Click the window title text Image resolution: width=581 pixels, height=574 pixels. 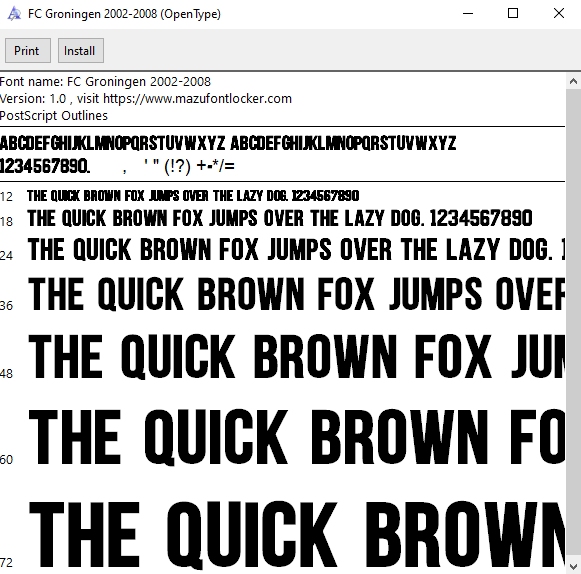124,14
